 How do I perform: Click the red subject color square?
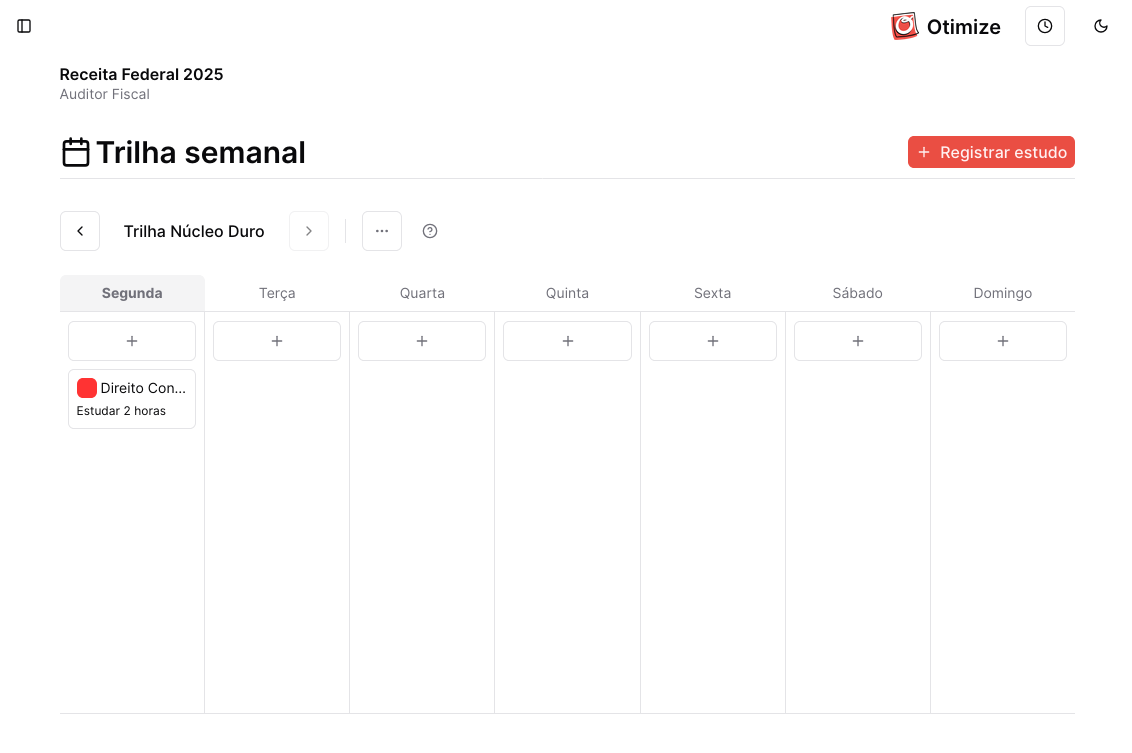tap(87, 388)
